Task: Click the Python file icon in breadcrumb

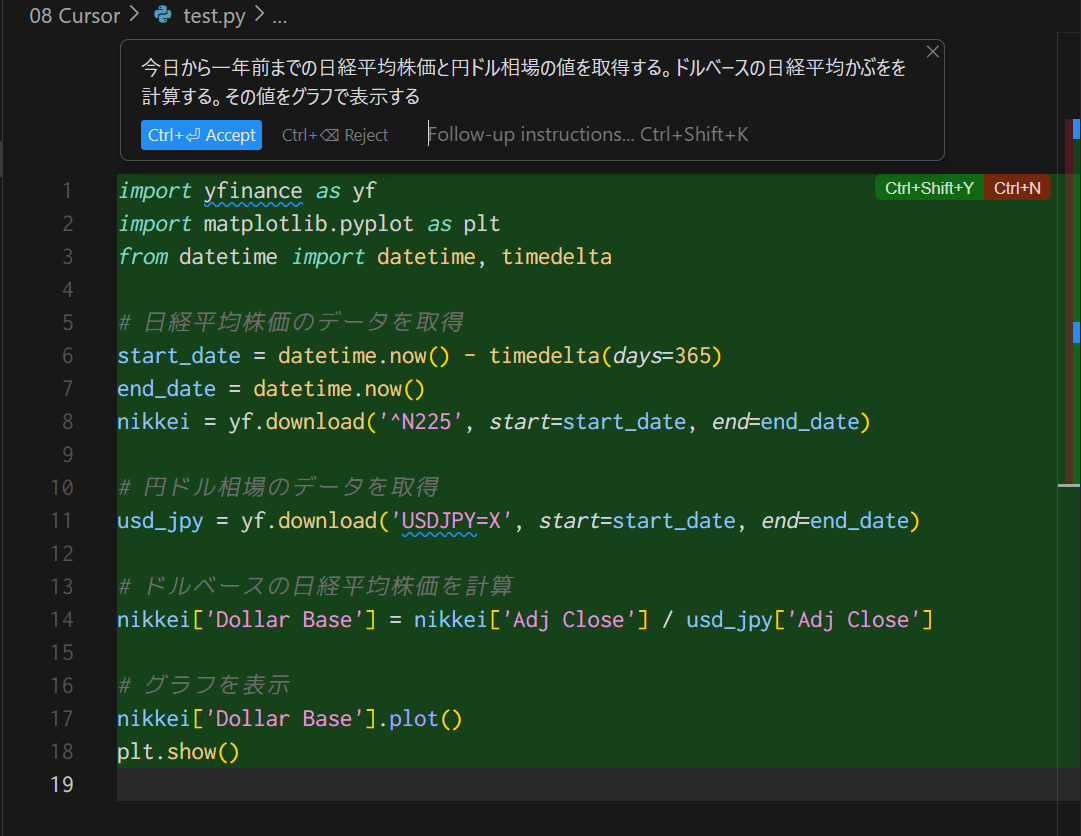Action: pos(163,14)
